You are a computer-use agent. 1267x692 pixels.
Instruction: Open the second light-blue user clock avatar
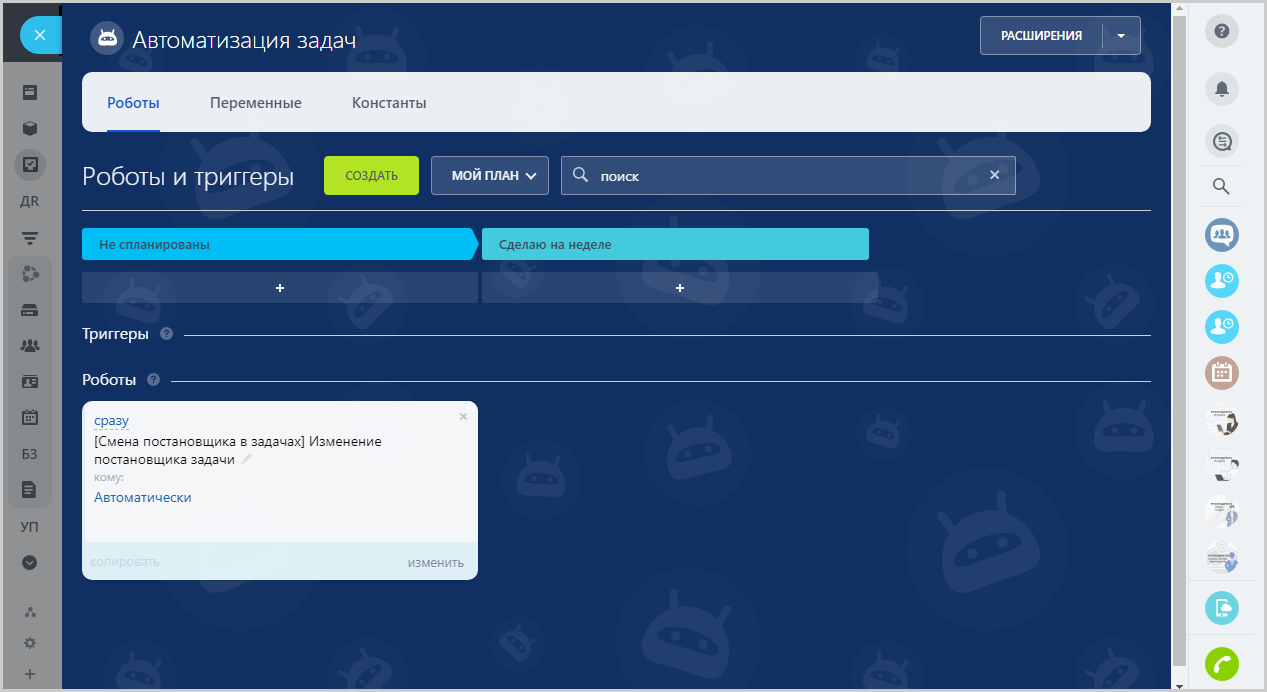[1222, 327]
